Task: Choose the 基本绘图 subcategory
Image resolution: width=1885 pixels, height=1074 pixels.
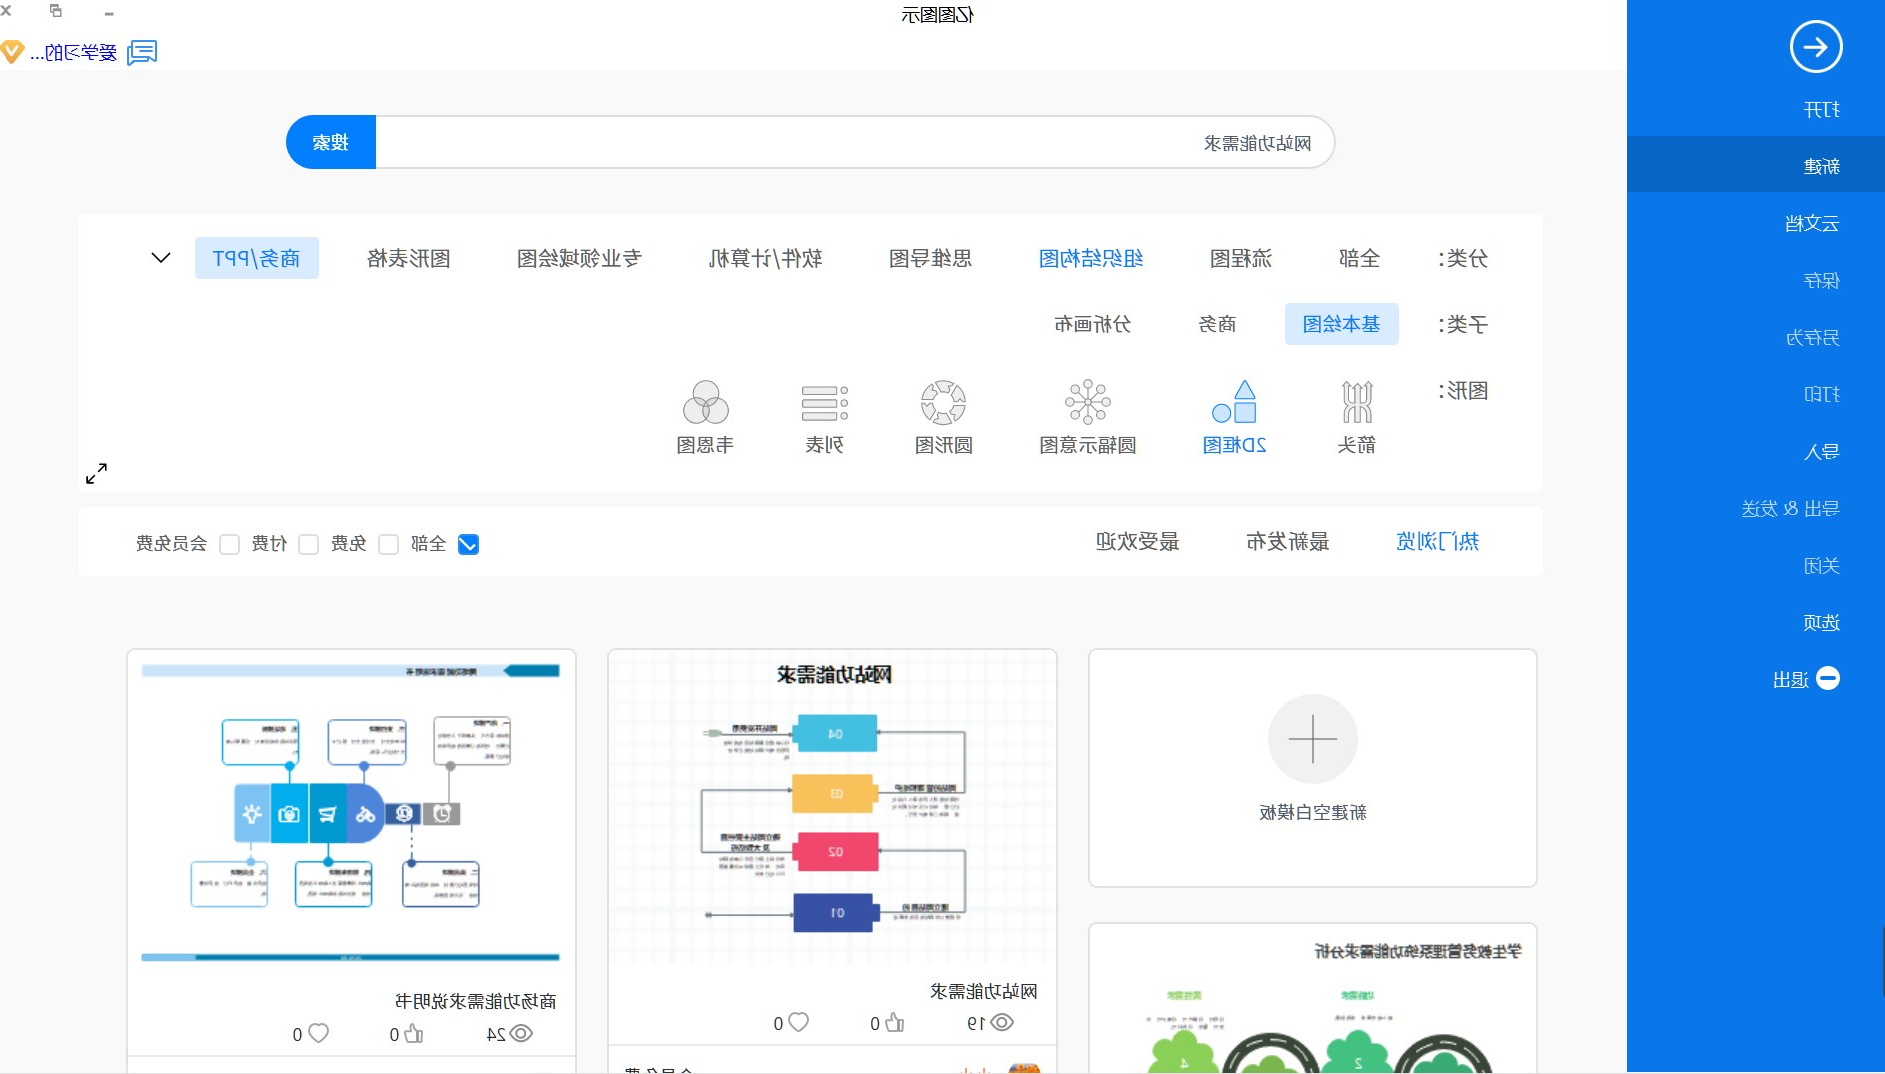Action: (x=1341, y=324)
